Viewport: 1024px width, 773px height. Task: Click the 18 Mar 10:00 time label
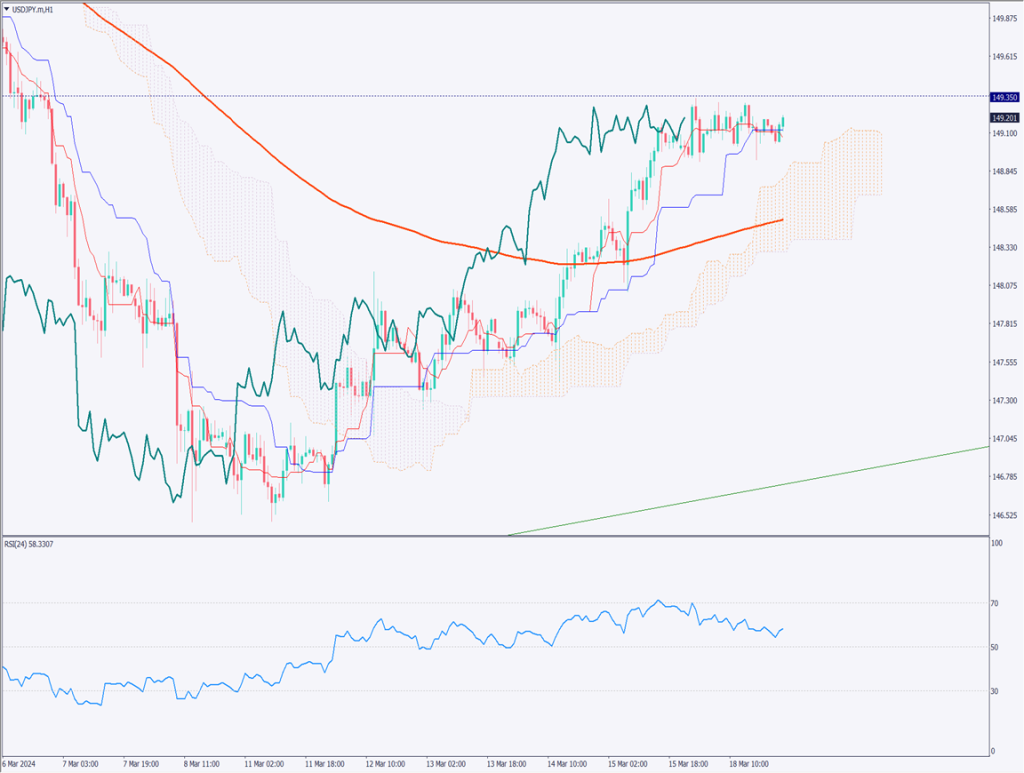point(748,763)
